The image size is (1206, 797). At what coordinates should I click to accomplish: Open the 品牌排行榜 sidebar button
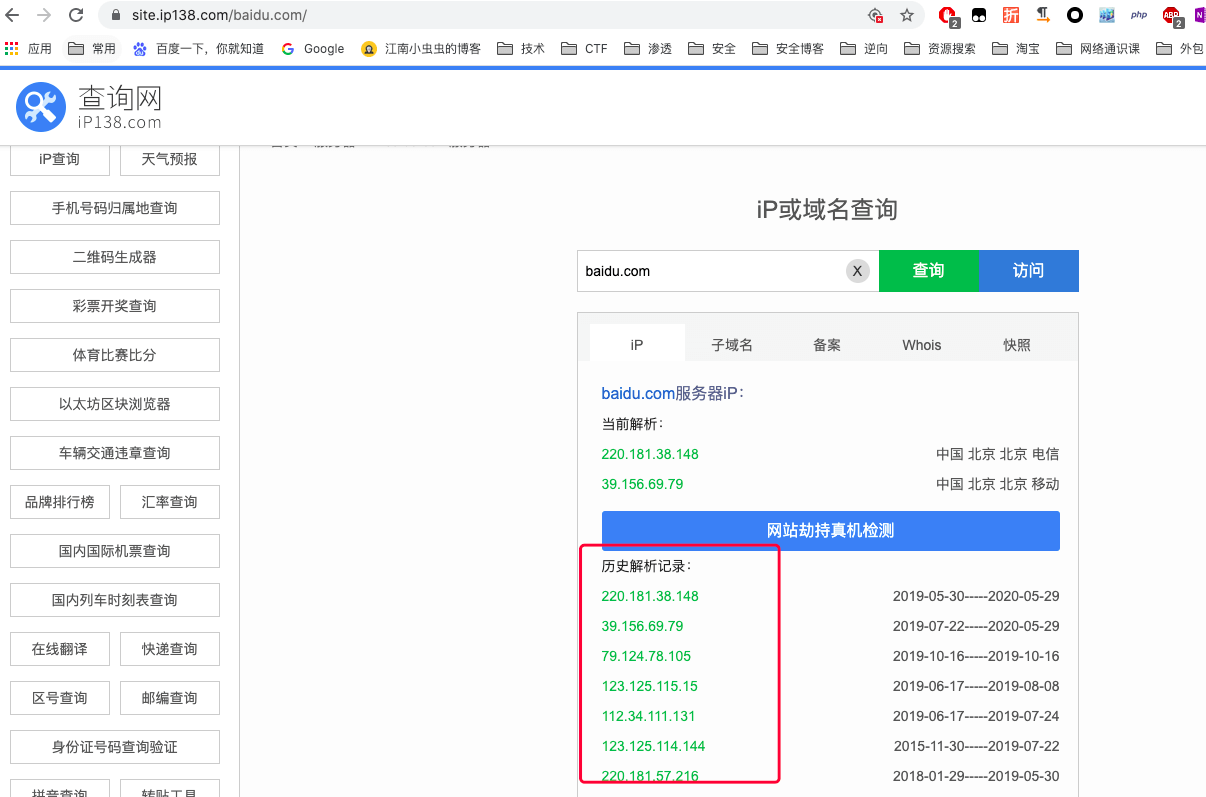click(60, 502)
